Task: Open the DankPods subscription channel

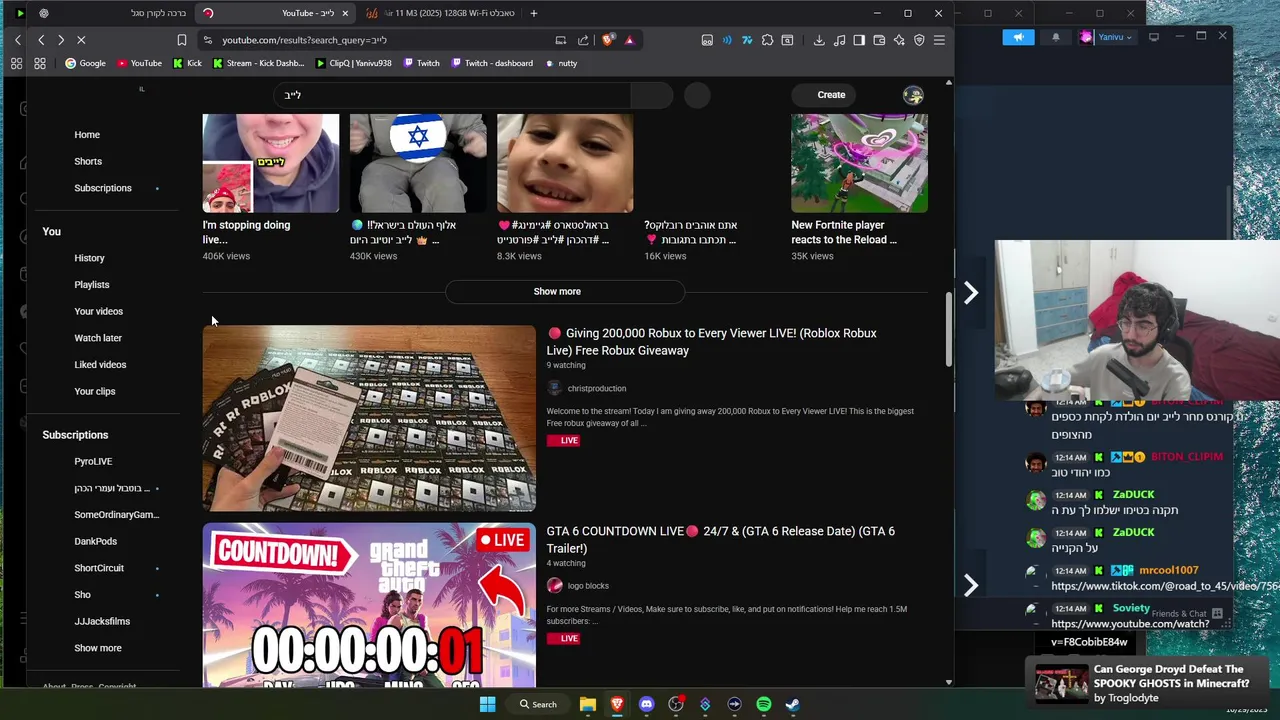Action: coord(95,542)
